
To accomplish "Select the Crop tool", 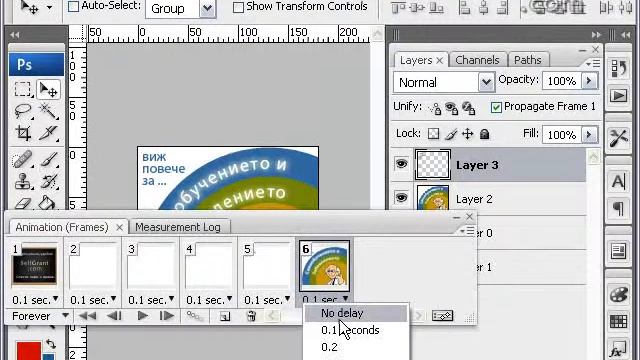I will (22, 133).
